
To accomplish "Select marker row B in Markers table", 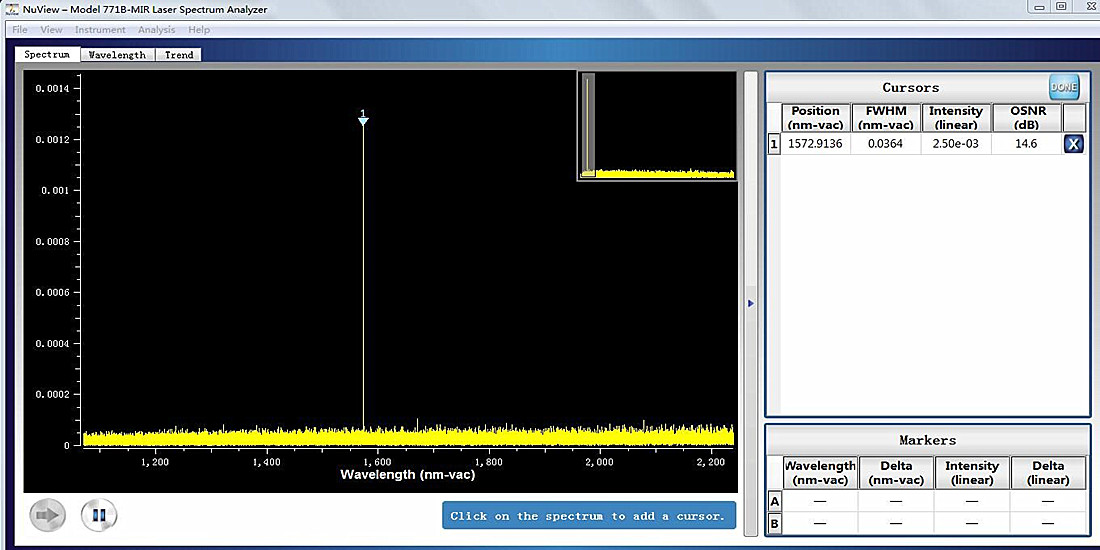I will pyautogui.click(x=774, y=523).
